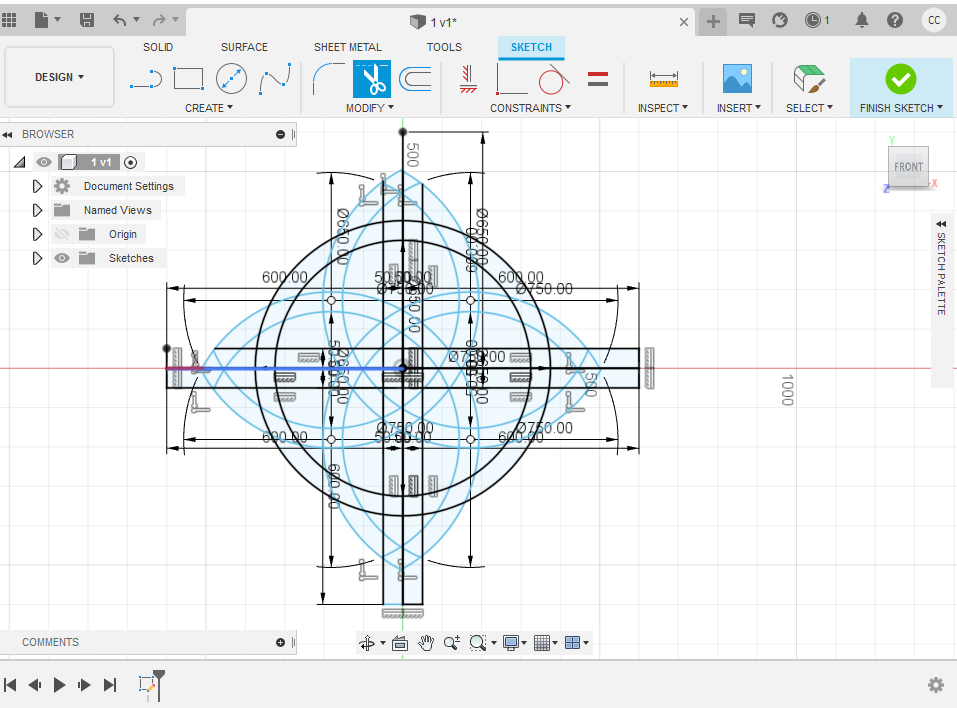Click the Select tool icon
This screenshot has height=708, width=957.
[x=809, y=79]
